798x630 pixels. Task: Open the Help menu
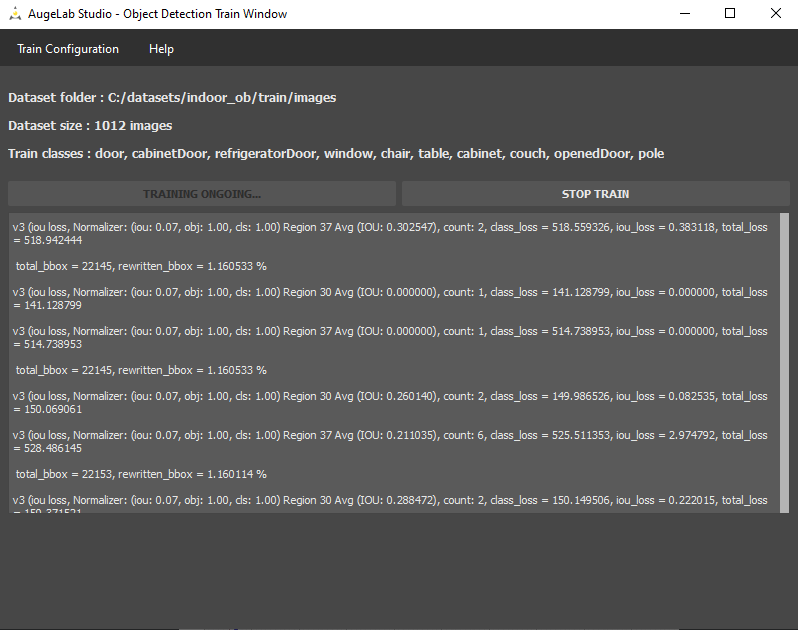161,49
